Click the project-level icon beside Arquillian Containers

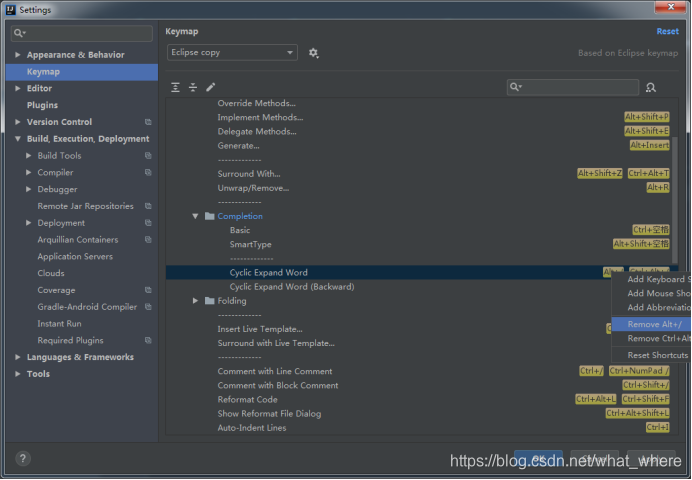point(148,240)
